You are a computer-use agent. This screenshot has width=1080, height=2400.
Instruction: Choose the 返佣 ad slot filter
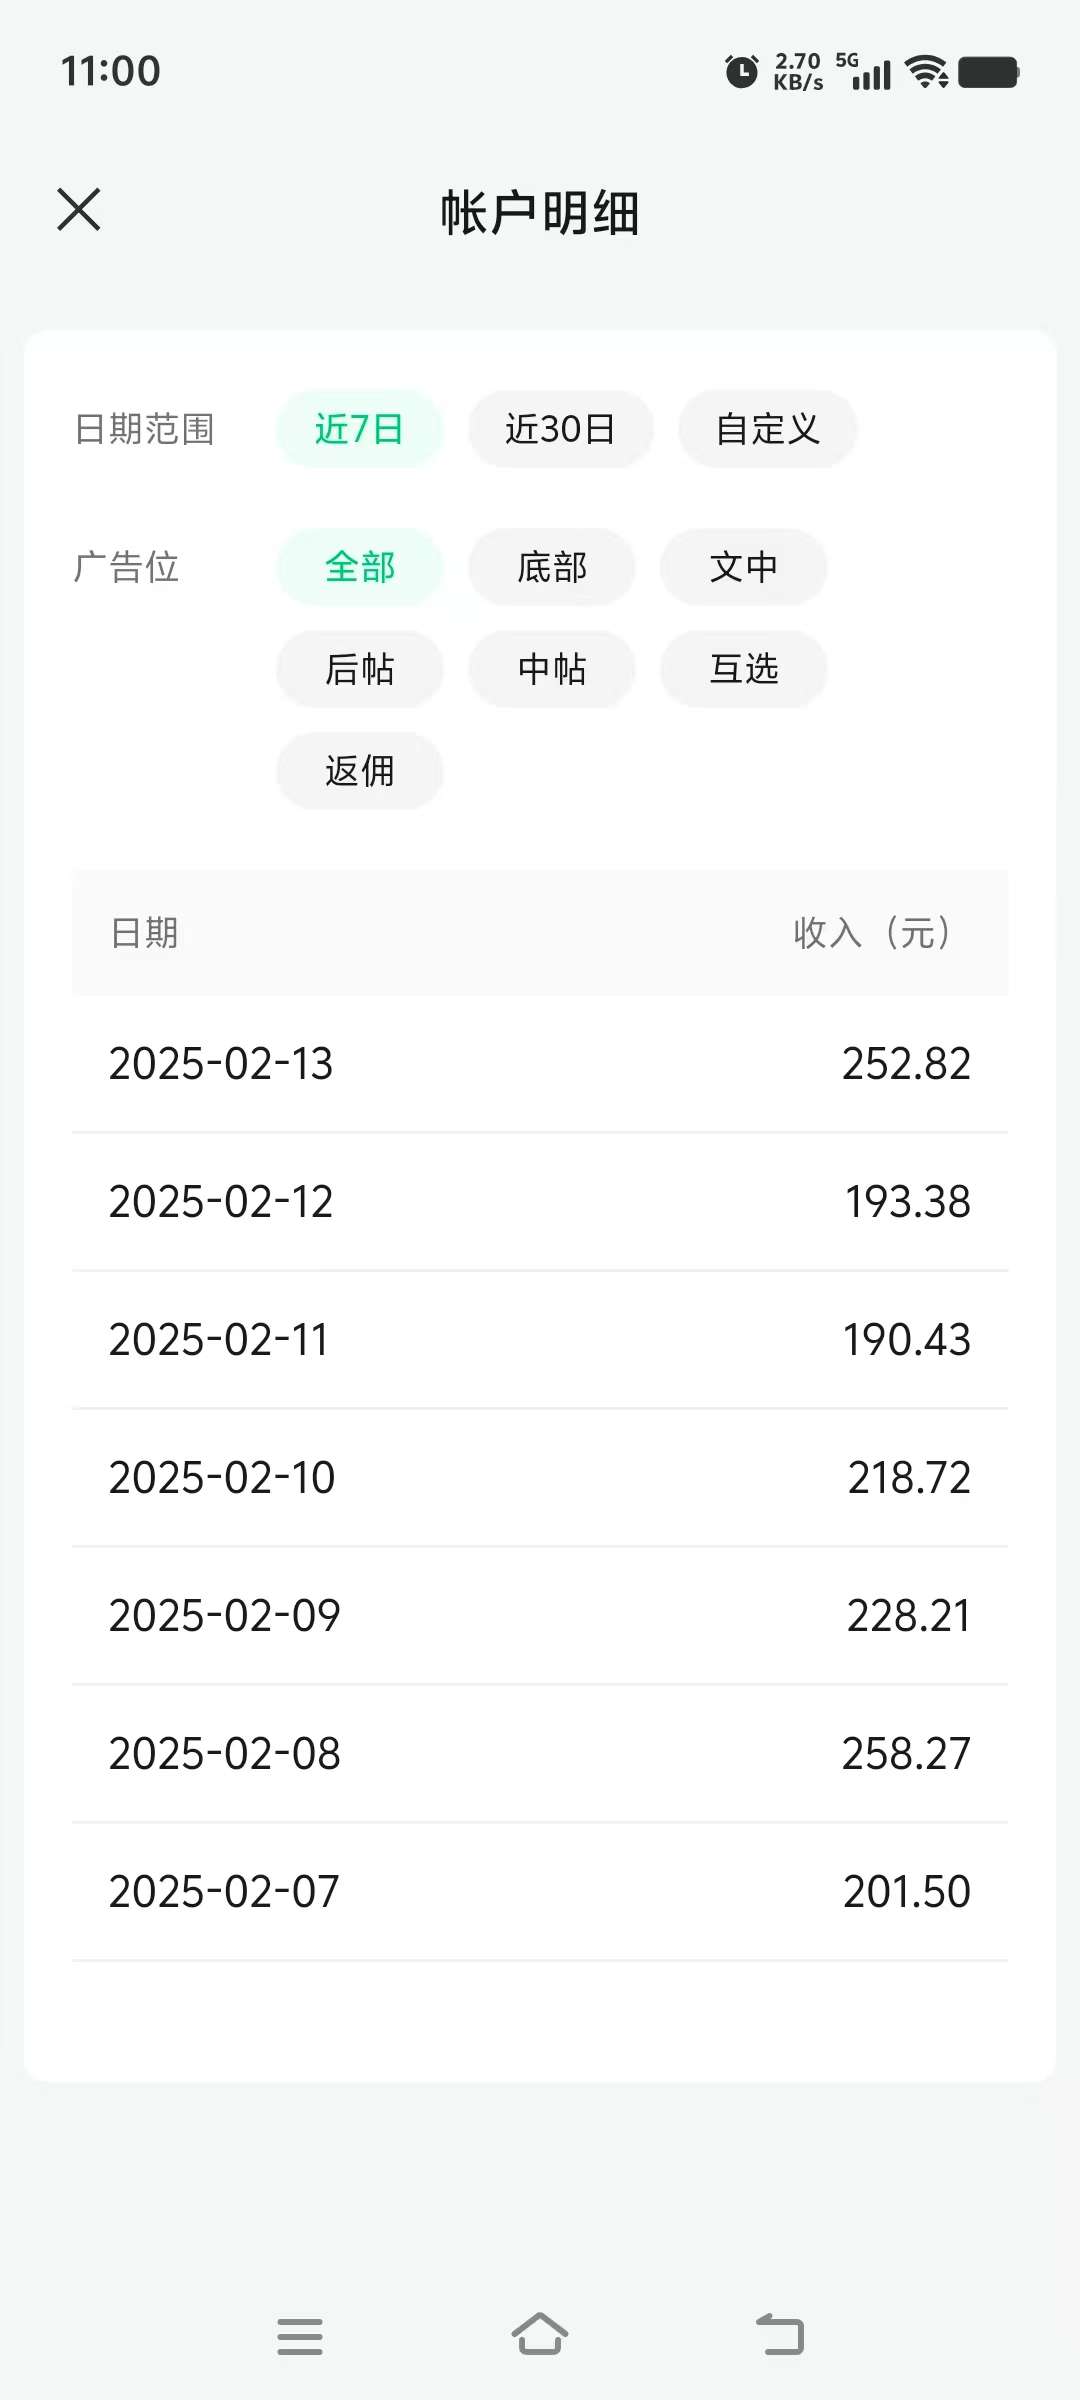point(360,771)
